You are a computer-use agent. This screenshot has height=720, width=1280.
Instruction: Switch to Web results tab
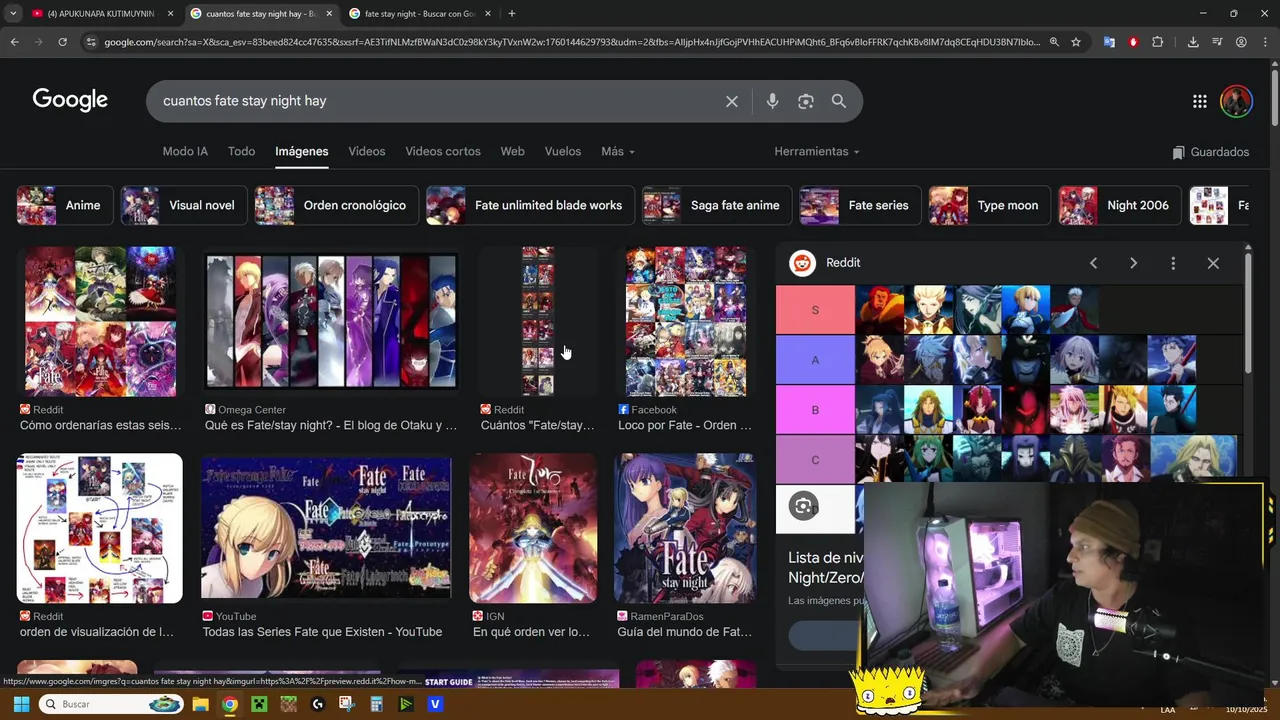(512, 151)
